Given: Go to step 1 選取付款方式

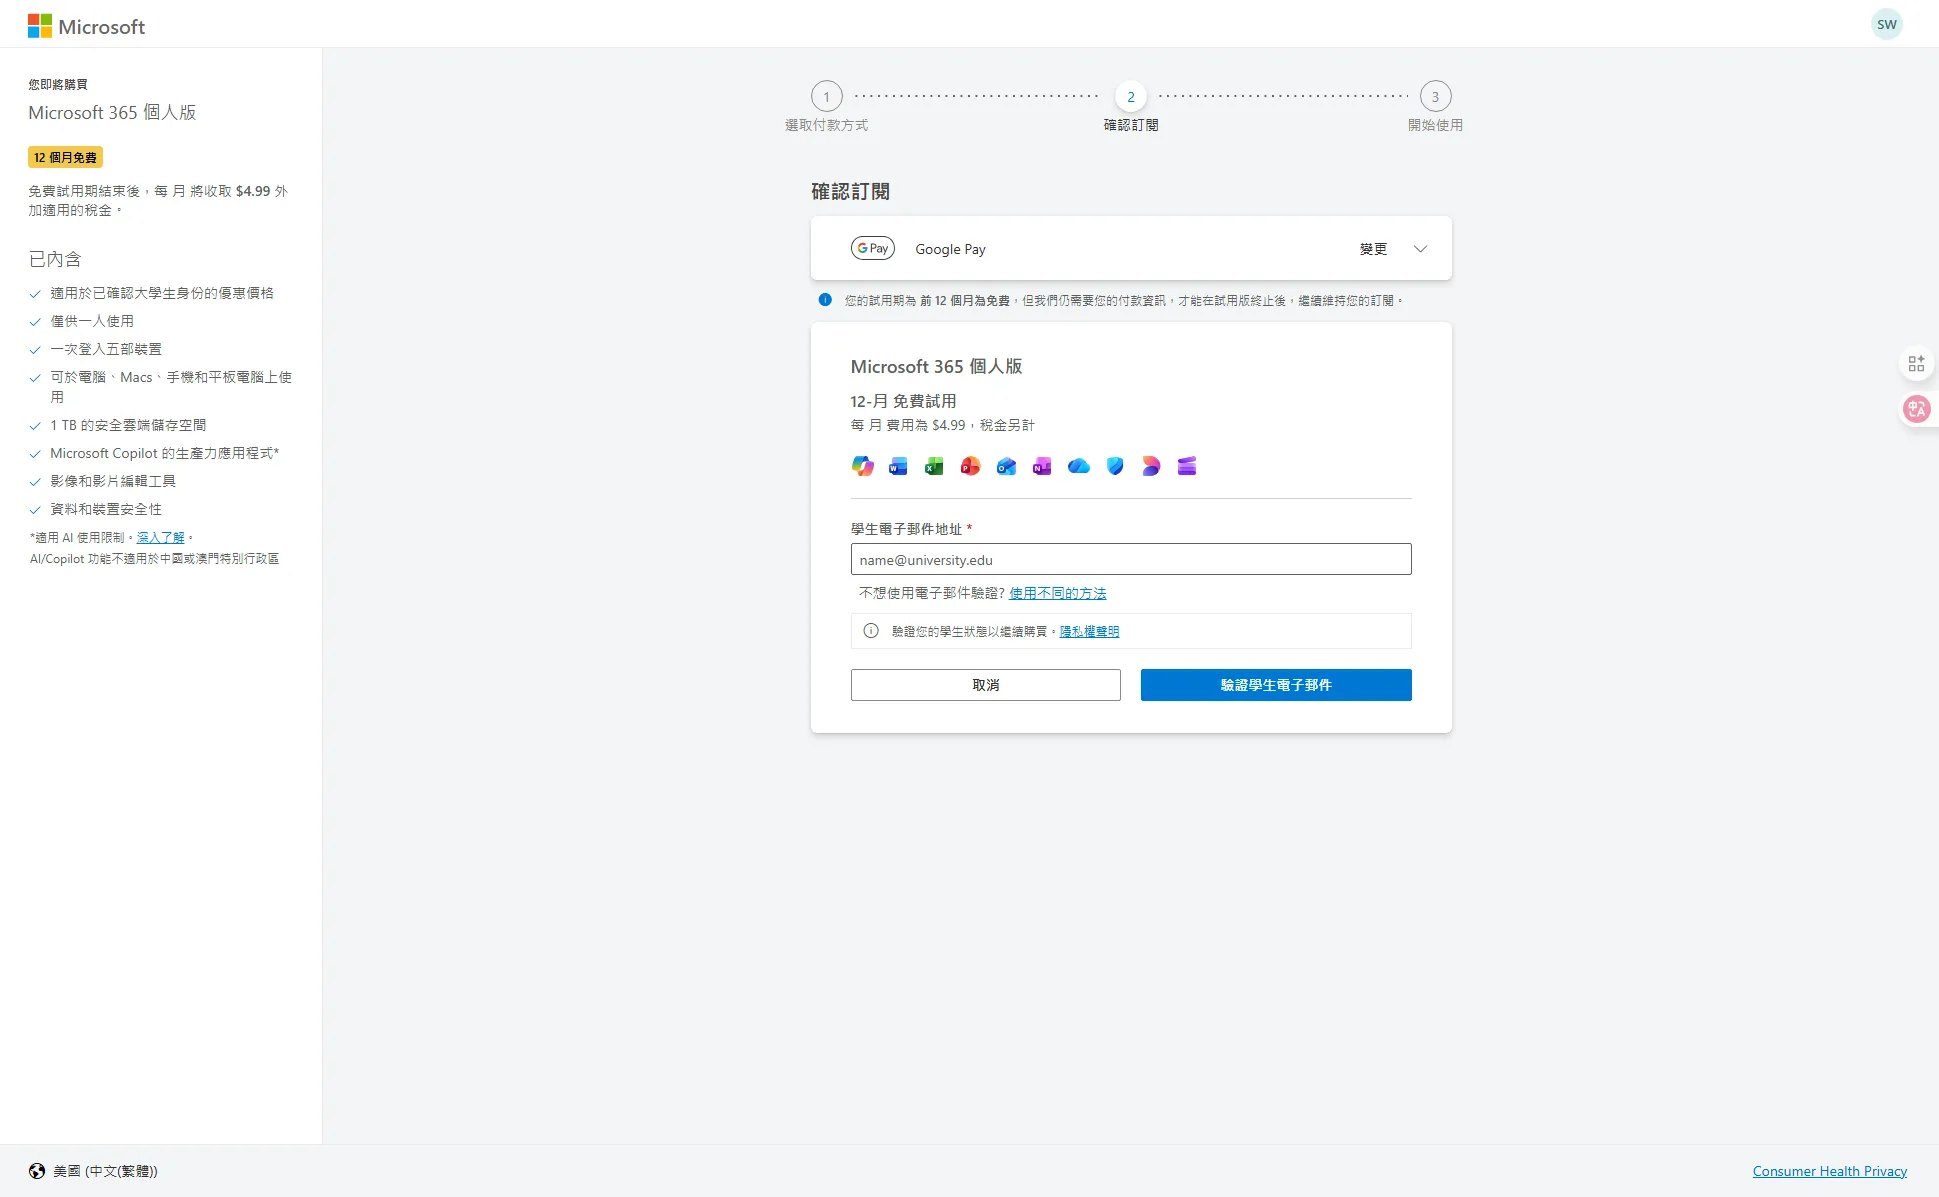Looking at the screenshot, I should point(826,97).
